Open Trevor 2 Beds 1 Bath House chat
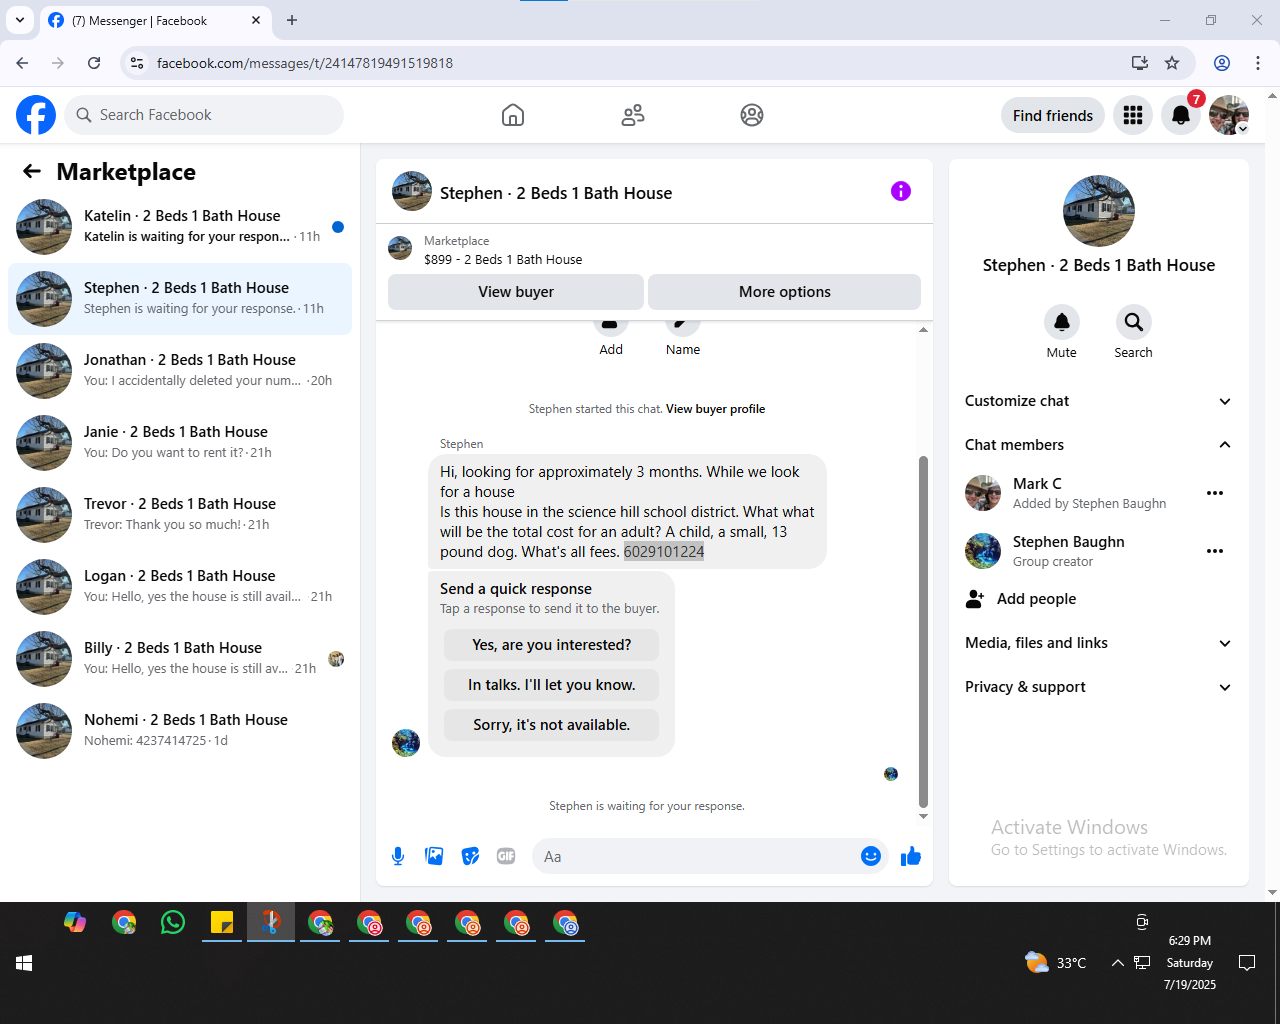This screenshot has width=1280, height=1024. [180, 515]
